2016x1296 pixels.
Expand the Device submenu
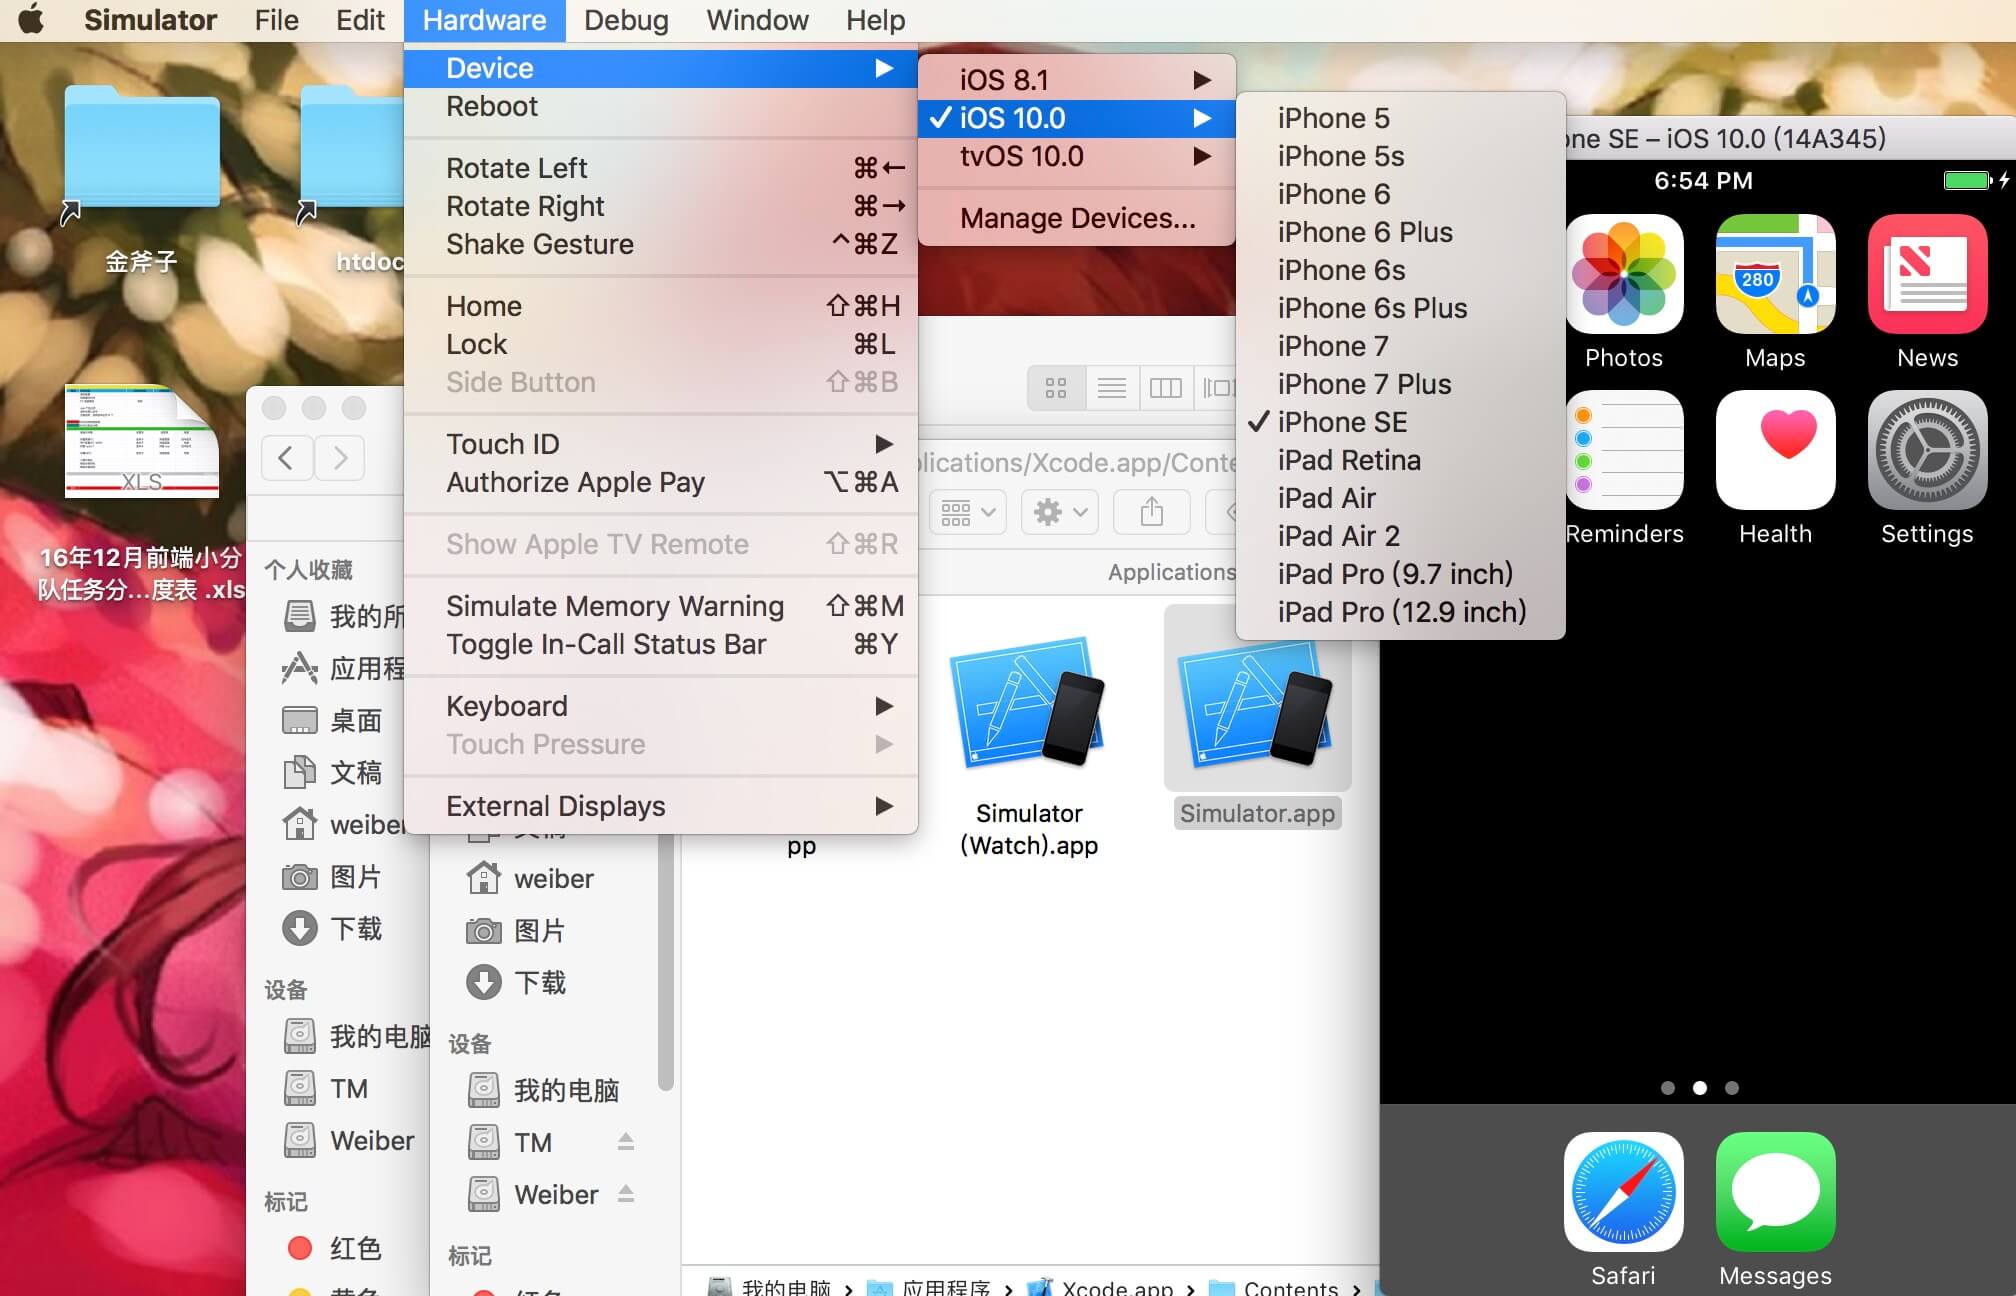pos(661,68)
